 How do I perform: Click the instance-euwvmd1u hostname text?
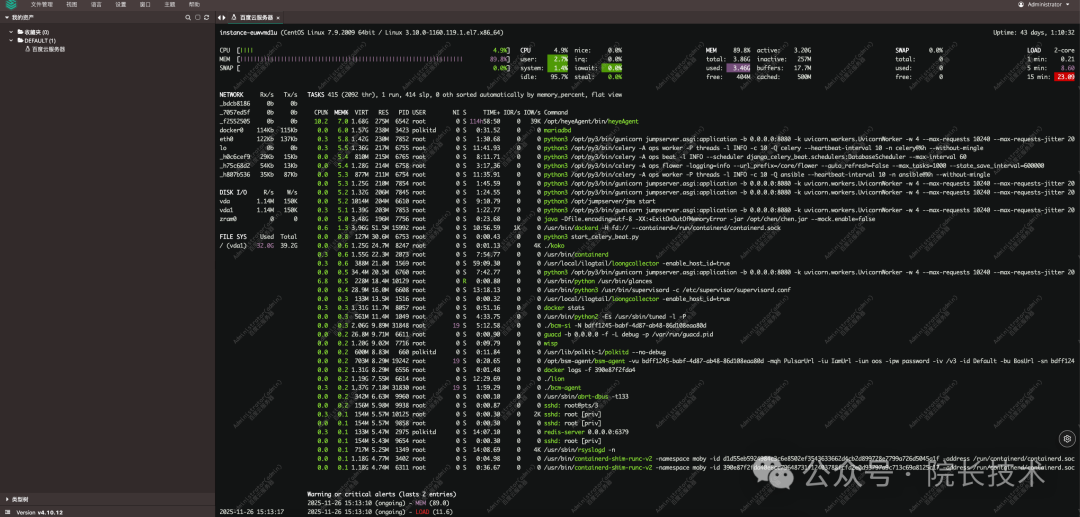[249, 32]
